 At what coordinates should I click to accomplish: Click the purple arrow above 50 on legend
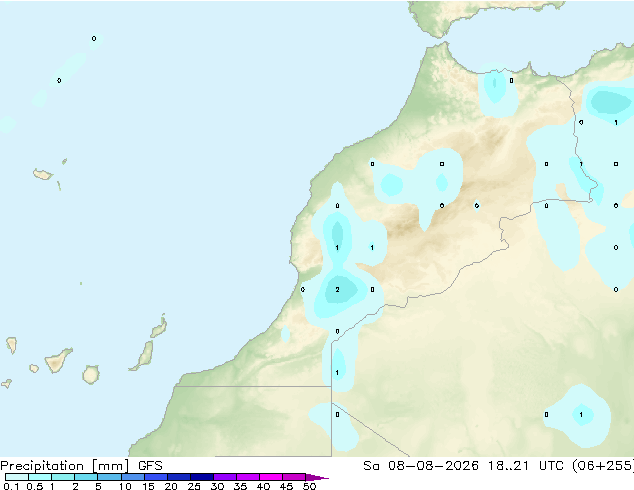pos(317,477)
